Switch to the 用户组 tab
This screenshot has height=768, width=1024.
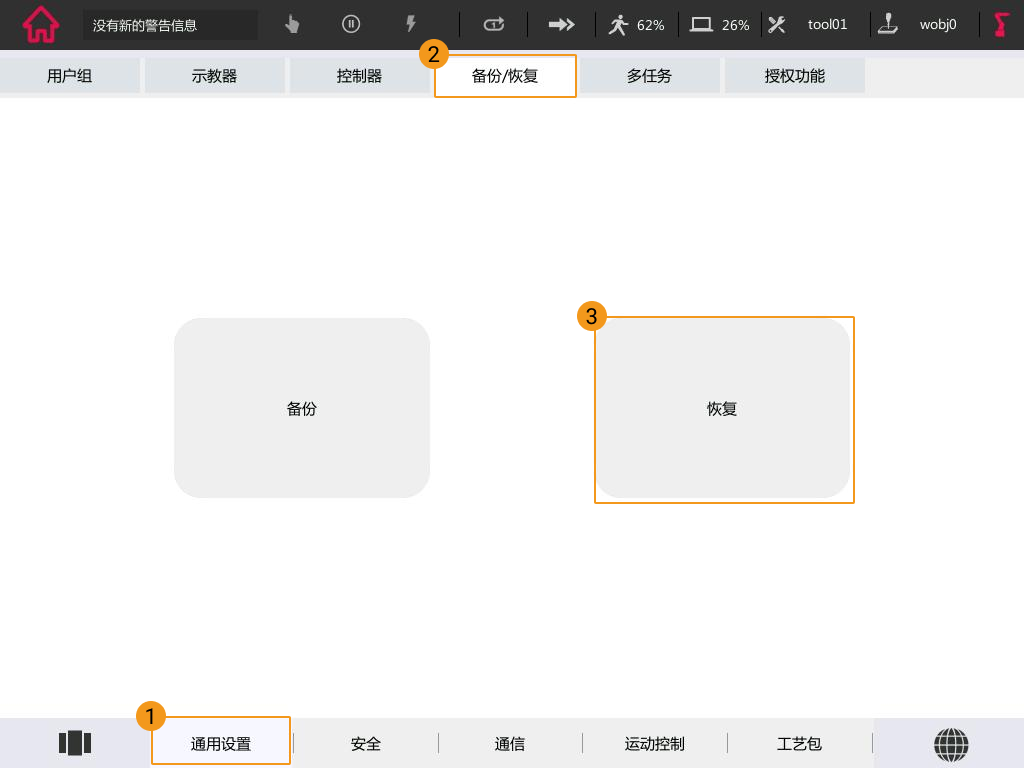click(69, 76)
